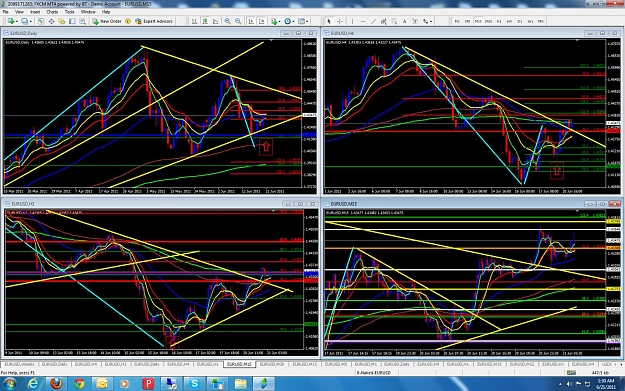Show the Market Watch window
Image resolution: width=625 pixels, height=391 pixels.
click(41, 21)
